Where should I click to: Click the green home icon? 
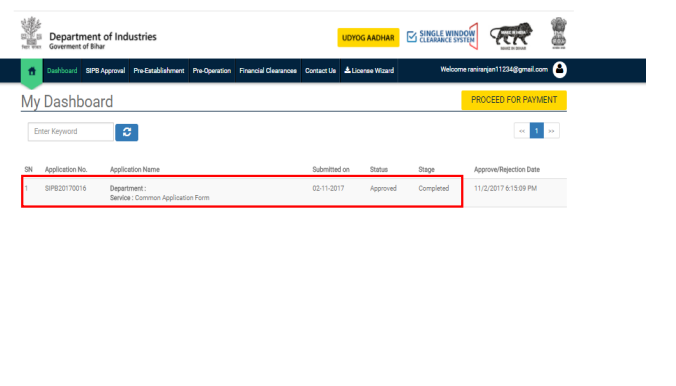point(31,71)
